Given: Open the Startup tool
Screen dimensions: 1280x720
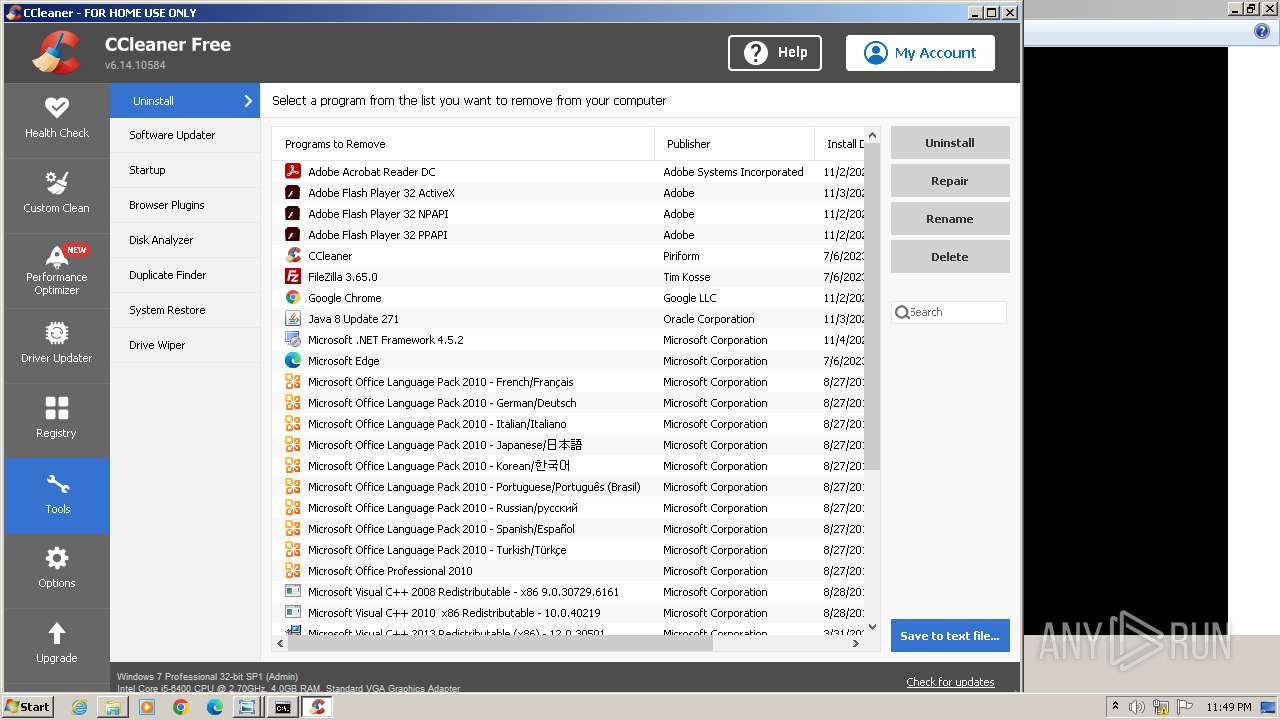Looking at the screenshot, I should click(185, 170).
